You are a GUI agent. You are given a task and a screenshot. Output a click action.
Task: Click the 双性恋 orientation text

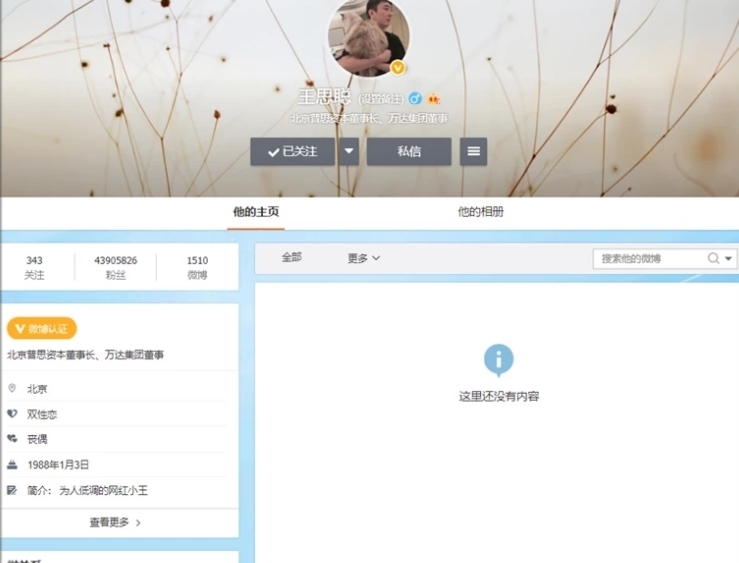pyautogui.click(x=42, y=414)
